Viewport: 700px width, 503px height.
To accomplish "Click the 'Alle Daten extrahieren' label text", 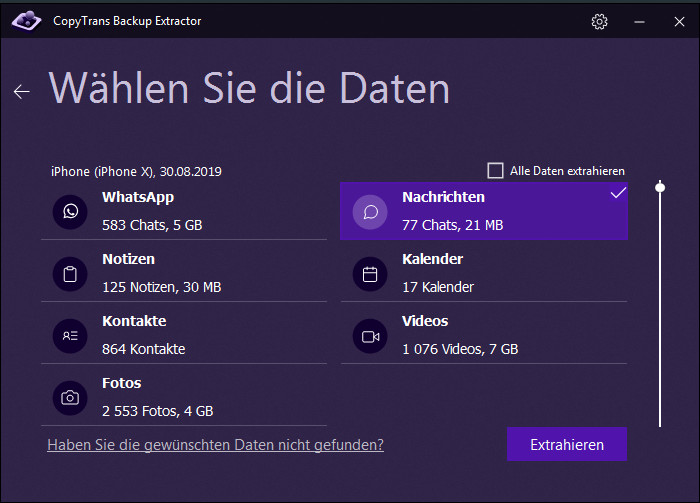I will (567, 171).
